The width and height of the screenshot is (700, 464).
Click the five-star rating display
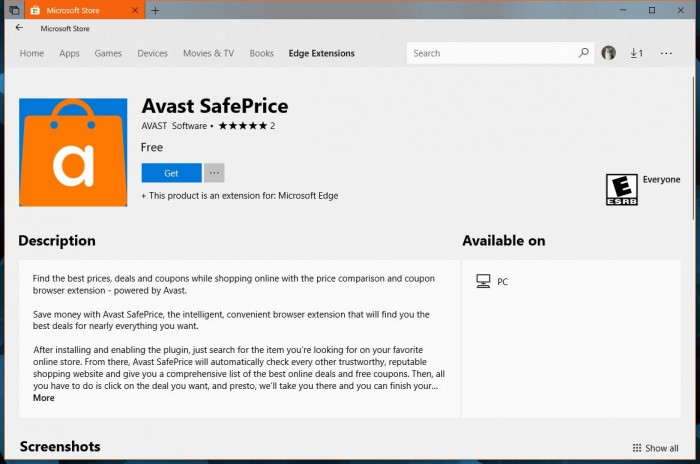tap(241, 126)
